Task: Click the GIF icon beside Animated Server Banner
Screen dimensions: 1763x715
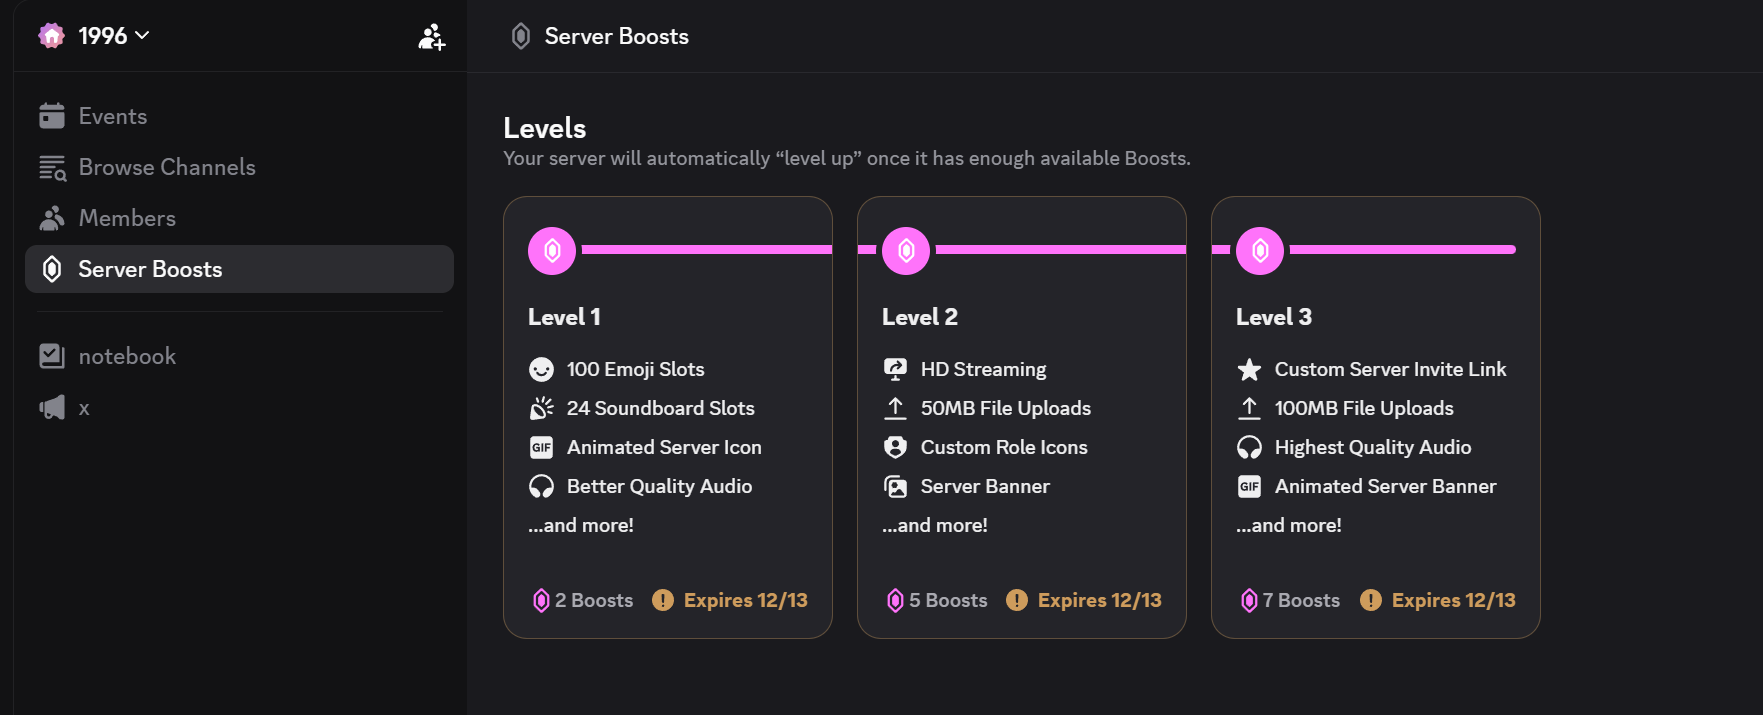Action: click(1249, 487)
